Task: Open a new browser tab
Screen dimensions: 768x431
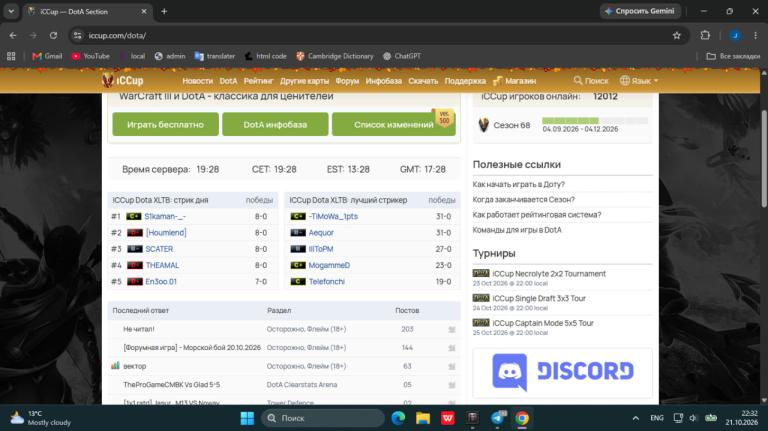Action: tap(164, 11)
